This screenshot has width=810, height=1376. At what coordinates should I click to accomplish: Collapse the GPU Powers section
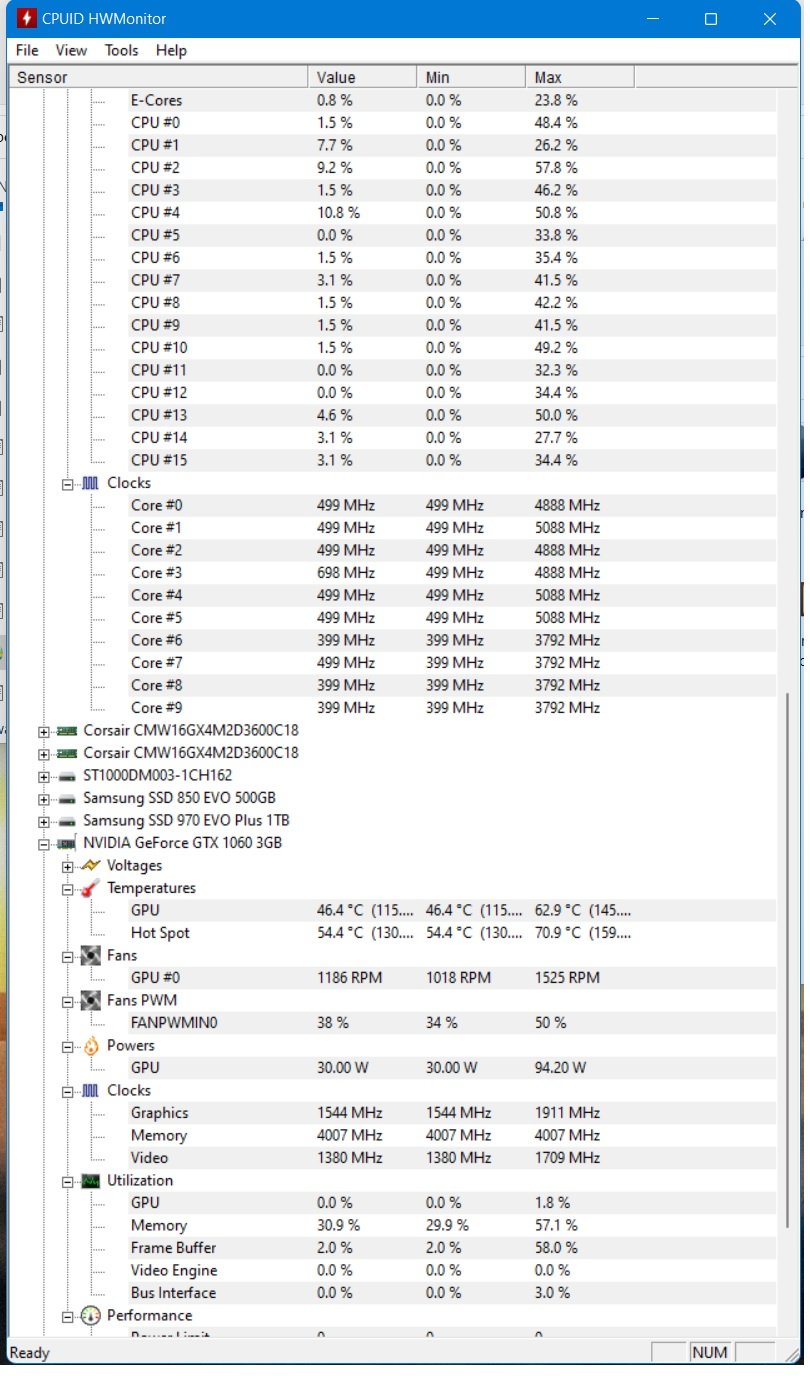point(68,1046)
